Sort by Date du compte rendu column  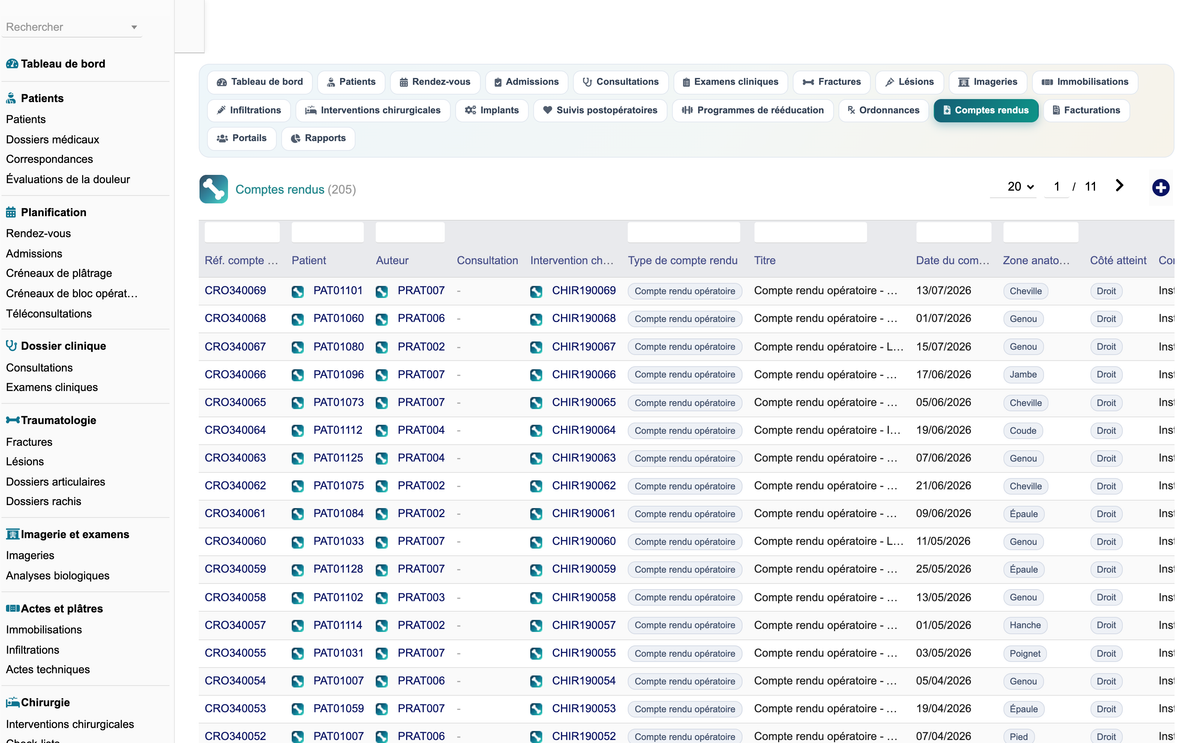(x=953, y=260)
